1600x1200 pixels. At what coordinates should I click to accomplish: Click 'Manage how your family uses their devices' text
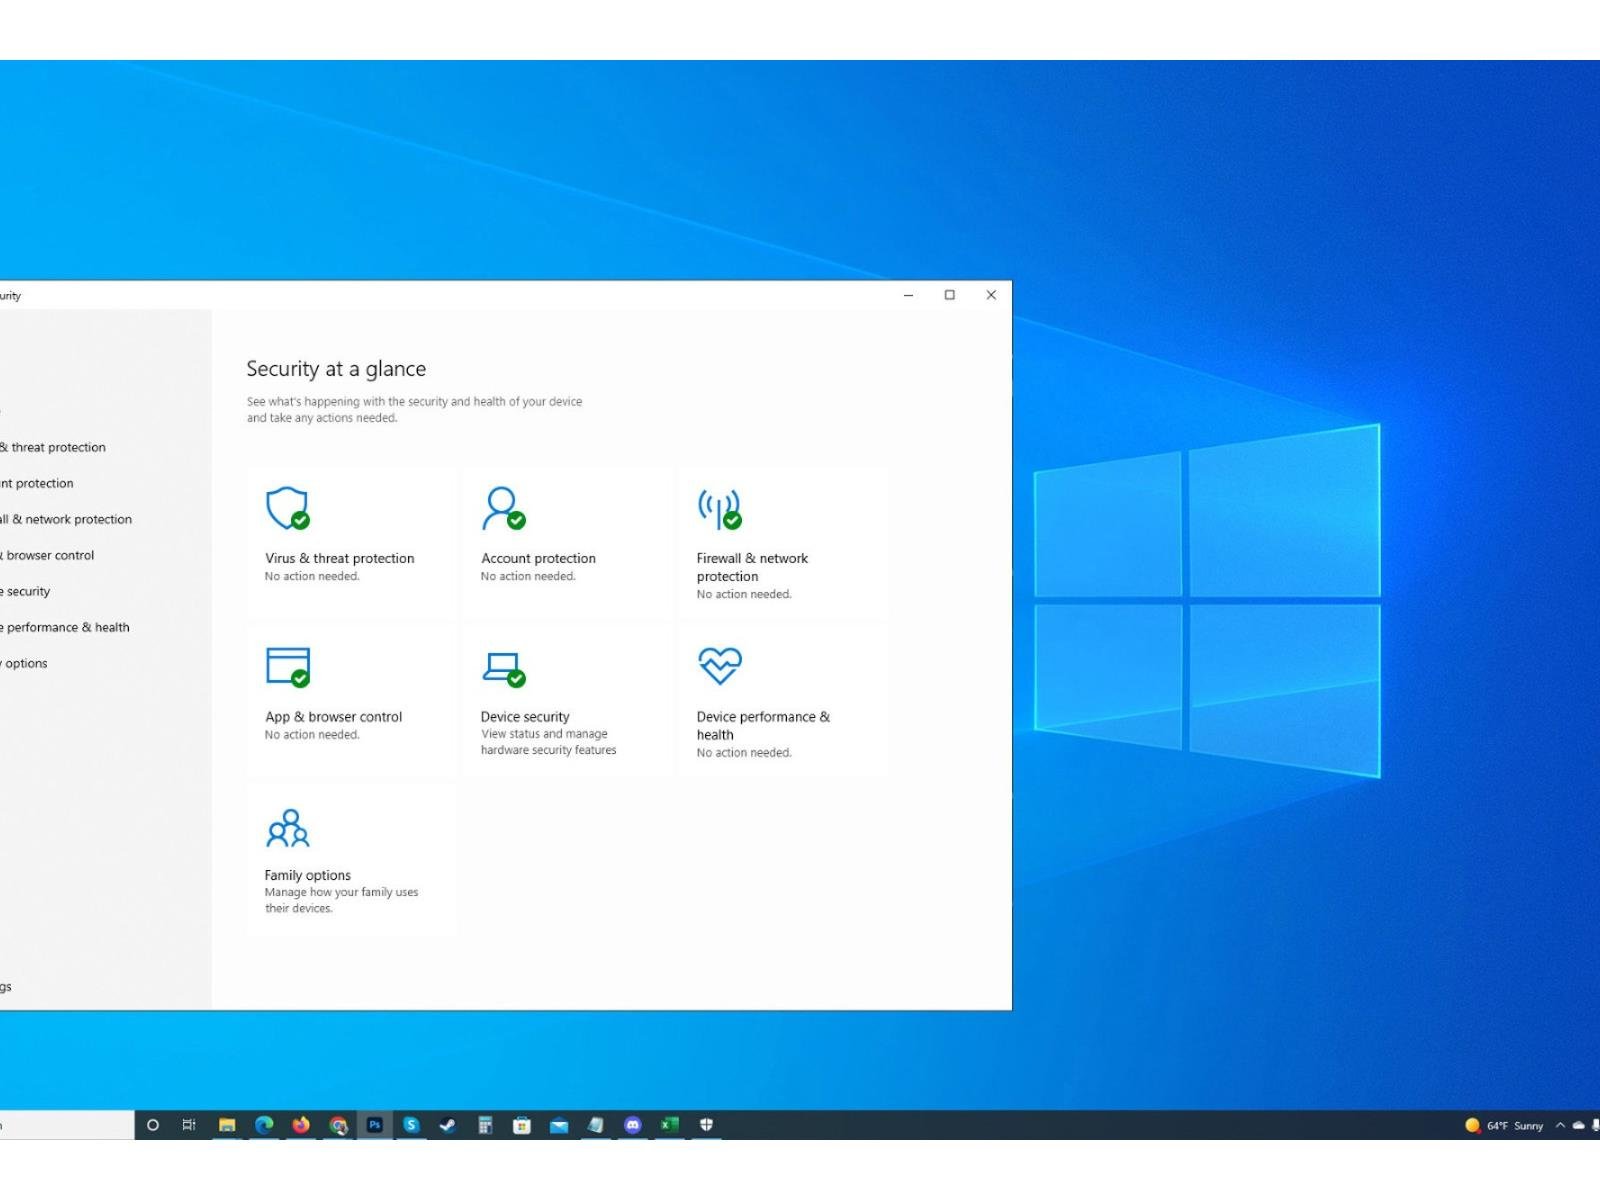tap(341, 900)
